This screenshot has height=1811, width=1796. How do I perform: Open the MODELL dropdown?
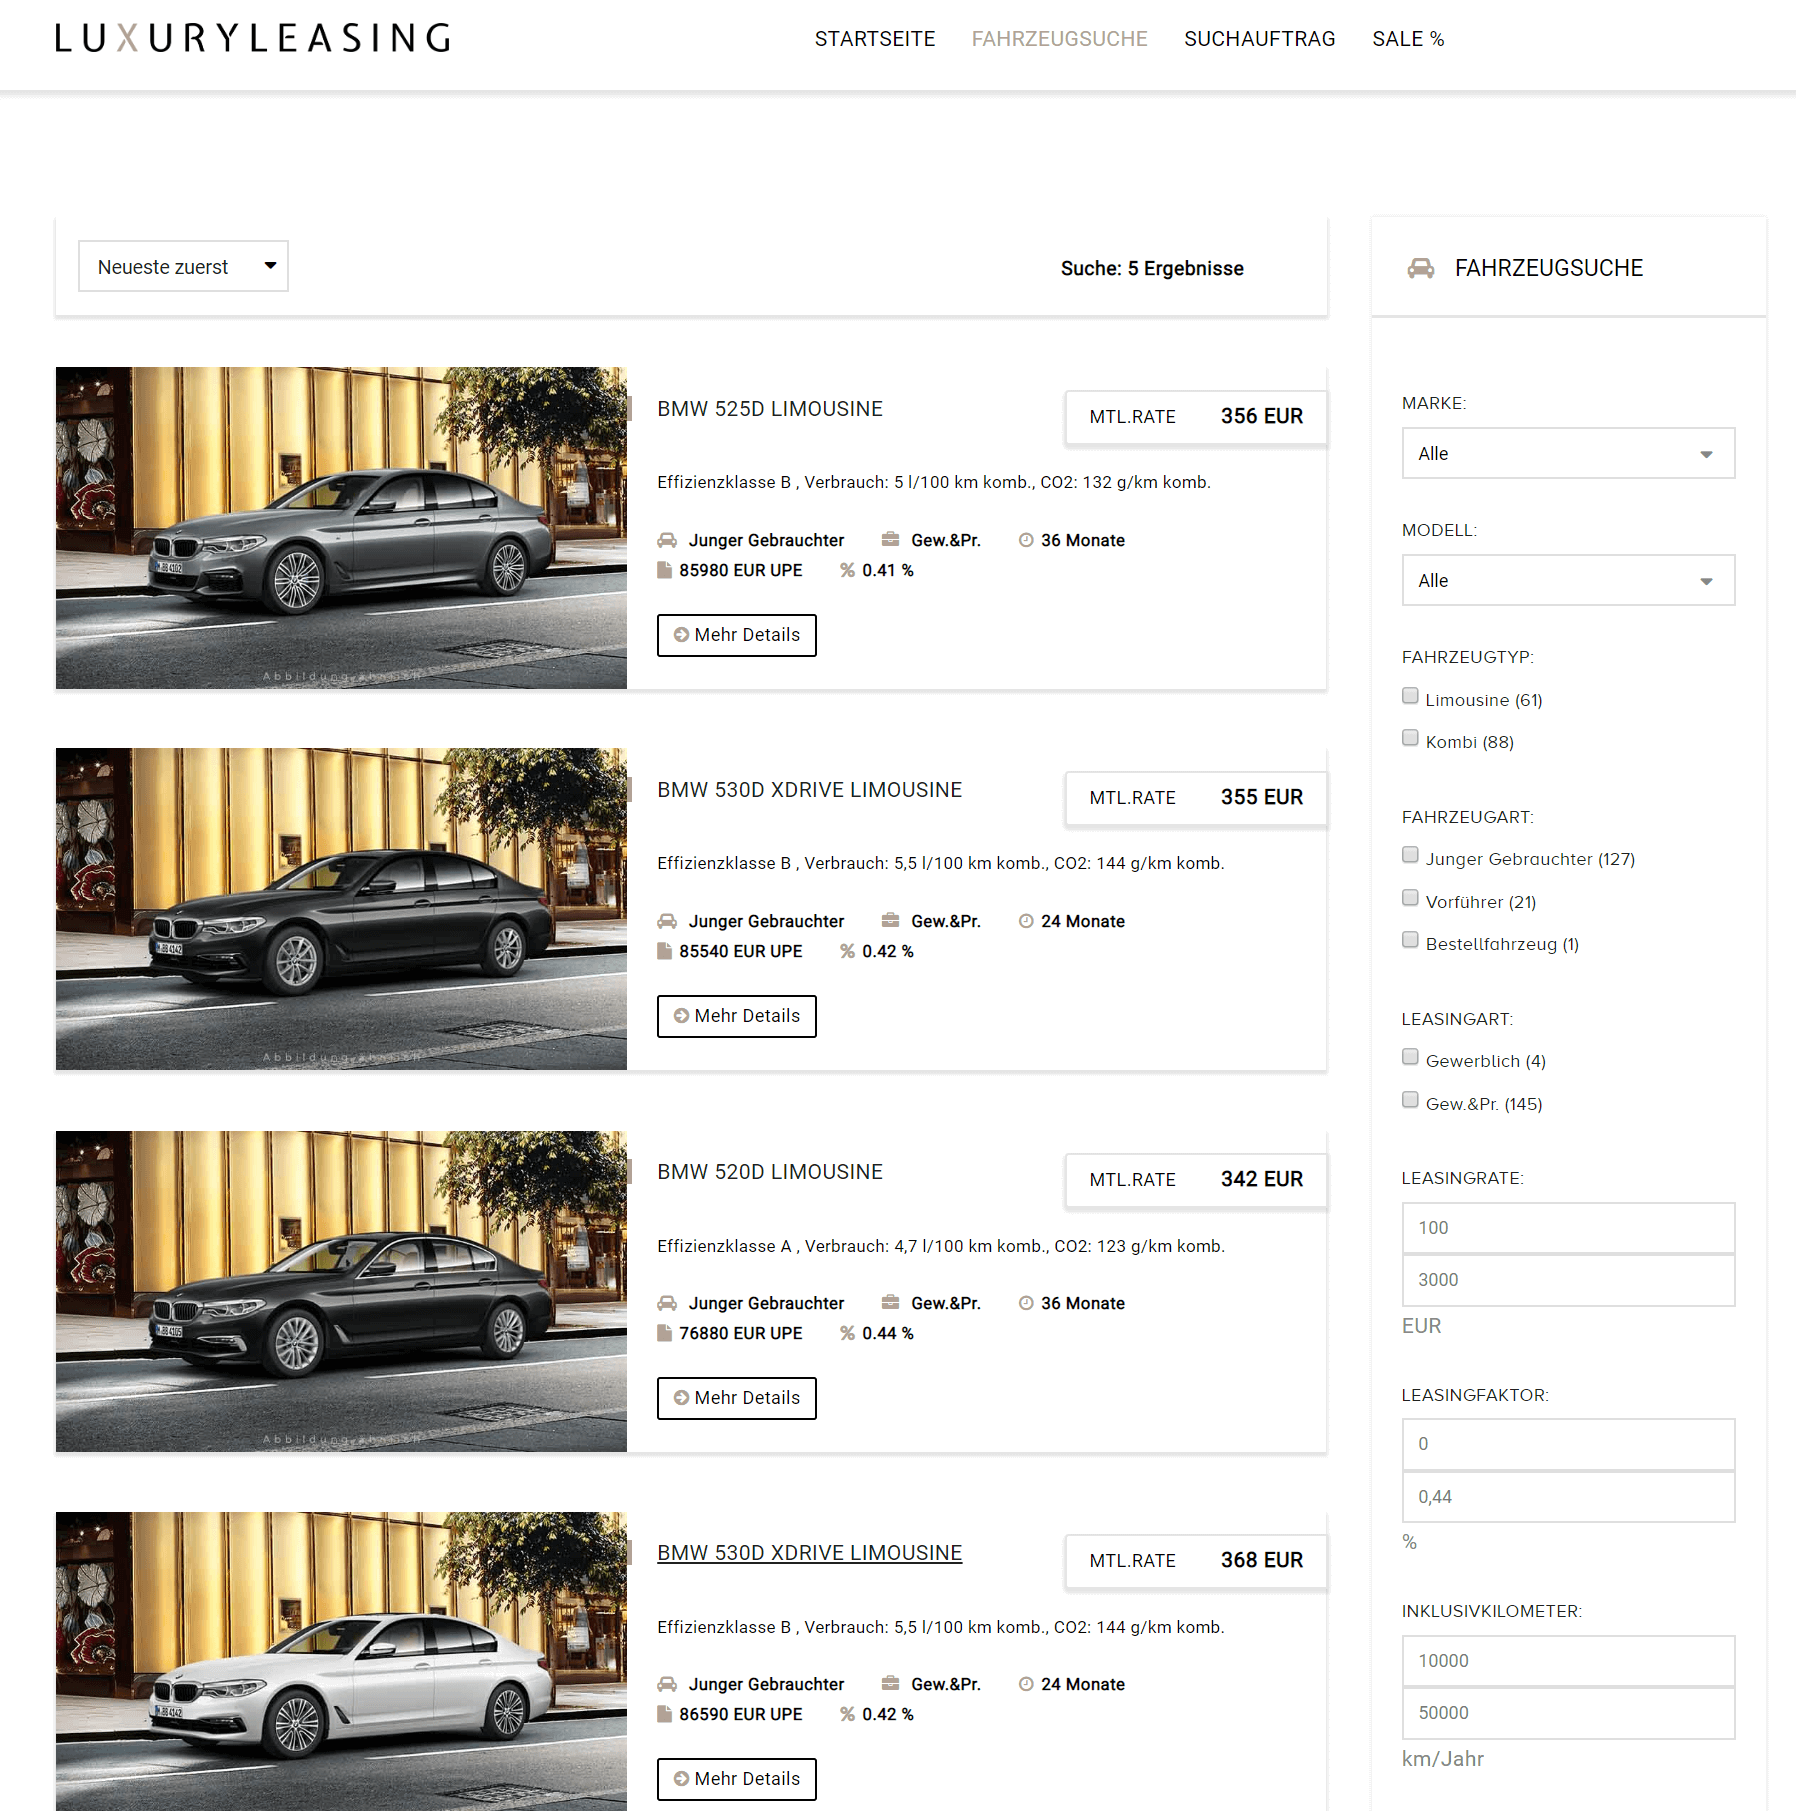pyautogui.click(x=1568, y=580)
